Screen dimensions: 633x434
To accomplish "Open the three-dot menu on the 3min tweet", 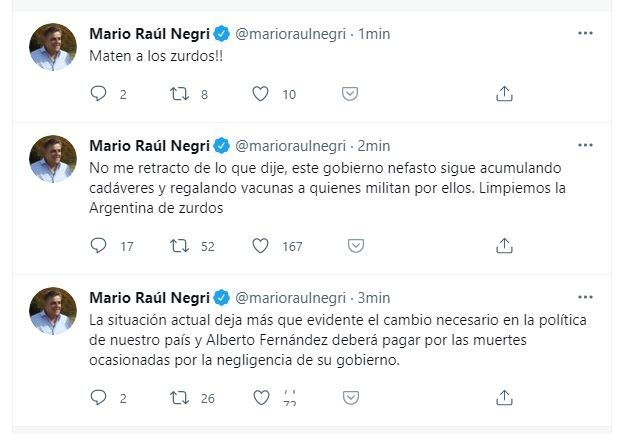I will click(x=586, y=297).
